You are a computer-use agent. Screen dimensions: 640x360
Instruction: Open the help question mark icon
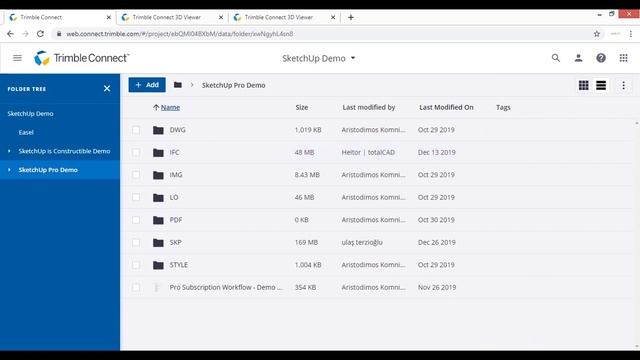tap(601, 58)
